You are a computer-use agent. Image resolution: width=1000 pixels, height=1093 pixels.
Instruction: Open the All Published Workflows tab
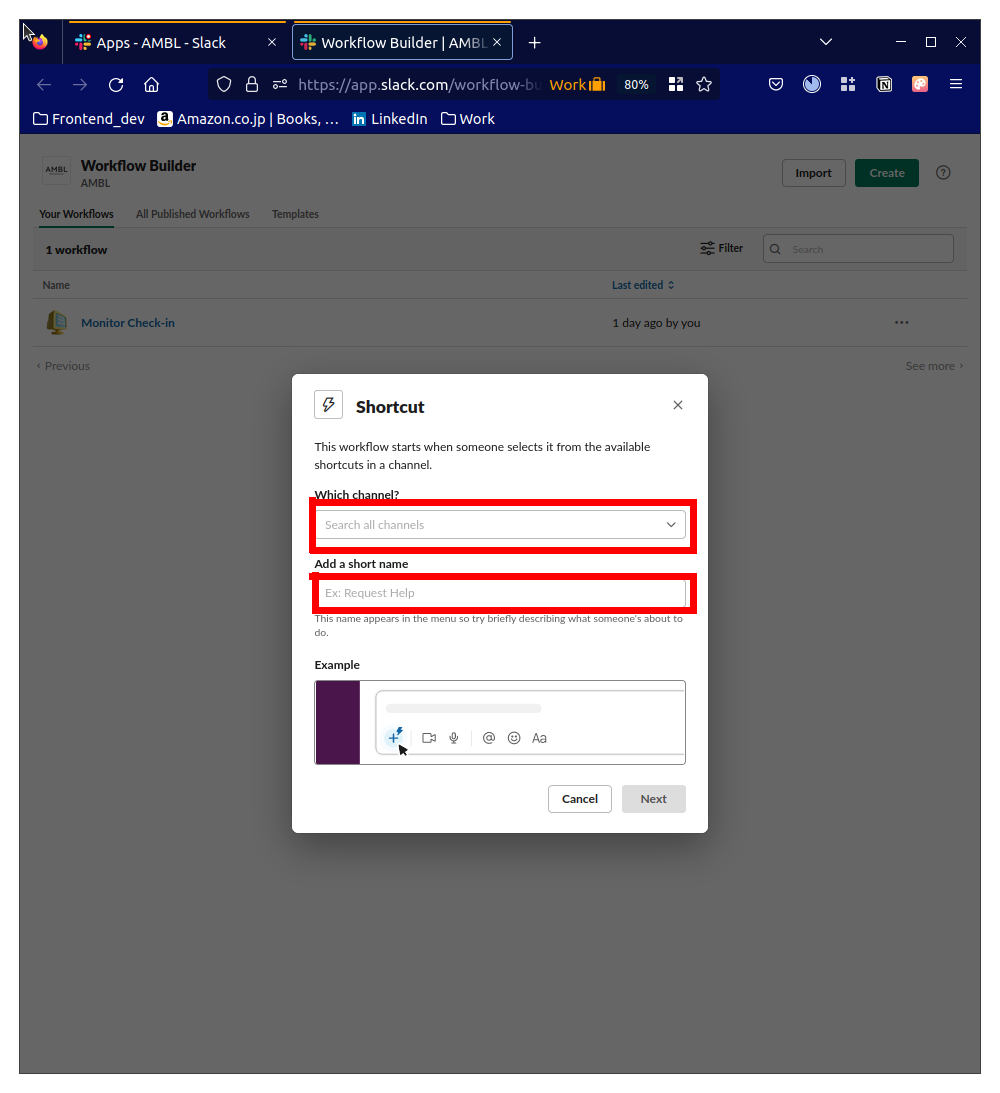point(192,214)
